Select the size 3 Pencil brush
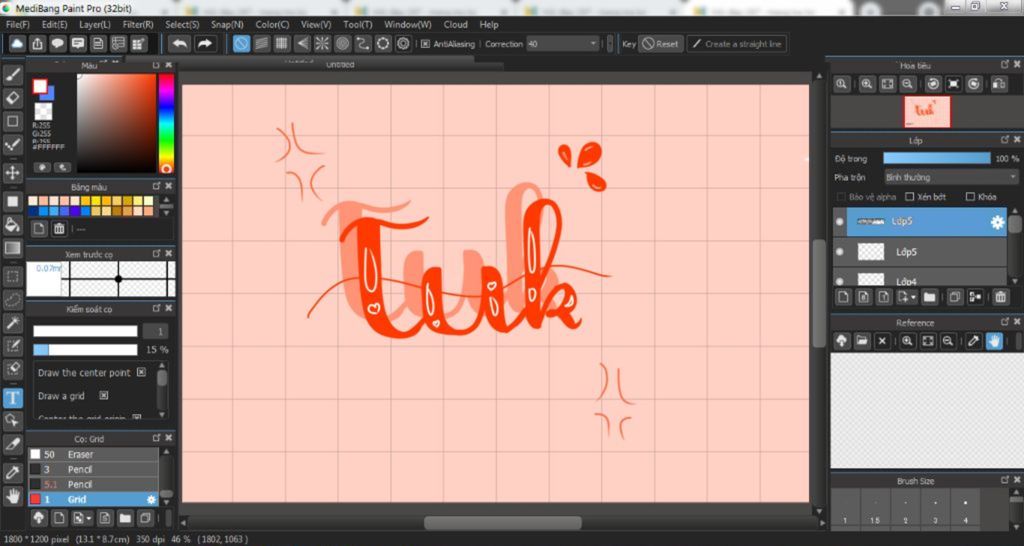Image resolution: width=1024 pixels, height=546 pixels. click(93, 469)
